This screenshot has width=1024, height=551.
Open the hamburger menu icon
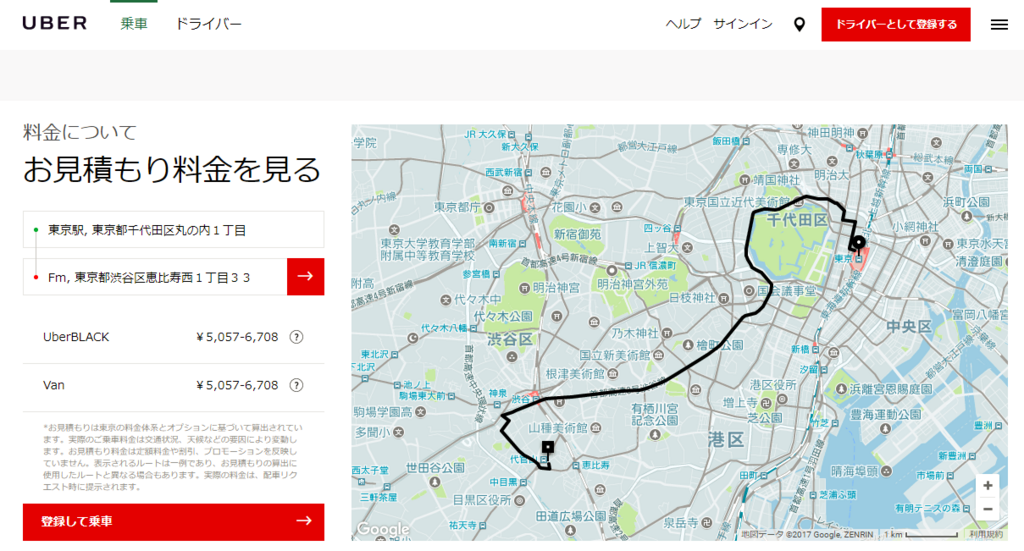pos(999,25)
